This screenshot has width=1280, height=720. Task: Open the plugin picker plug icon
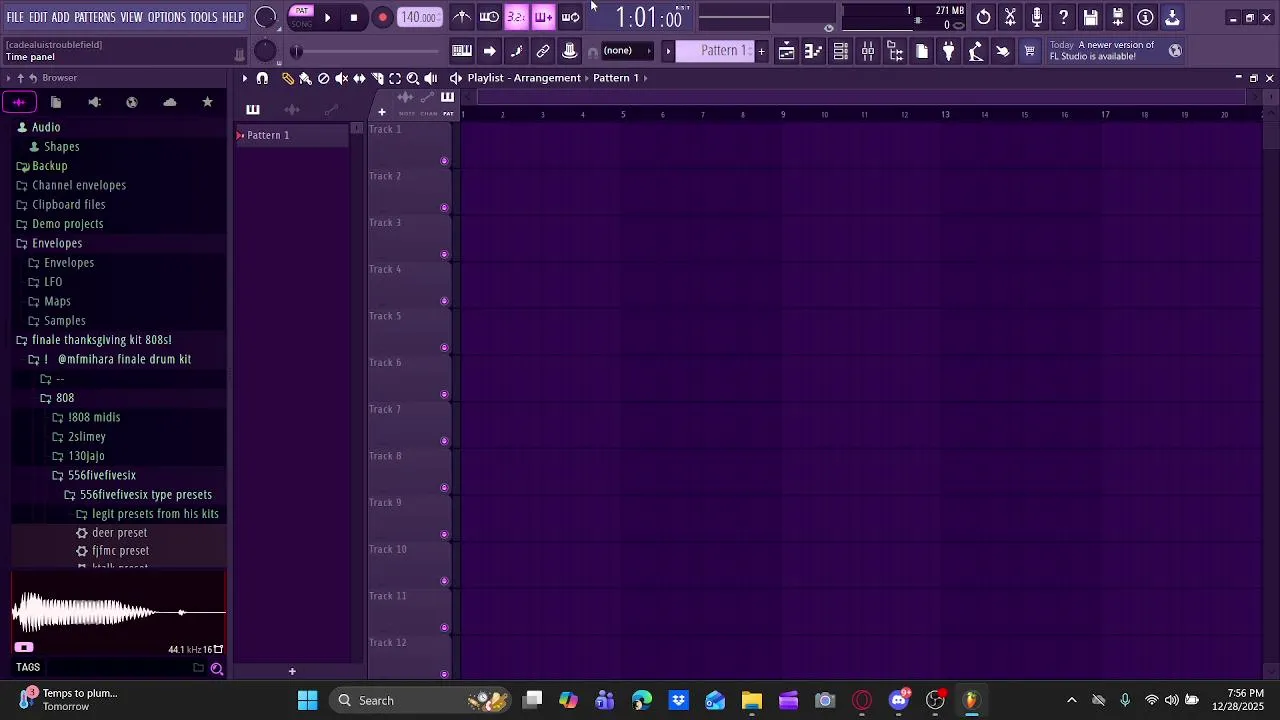pyautogui.click(x=949, y=51)
